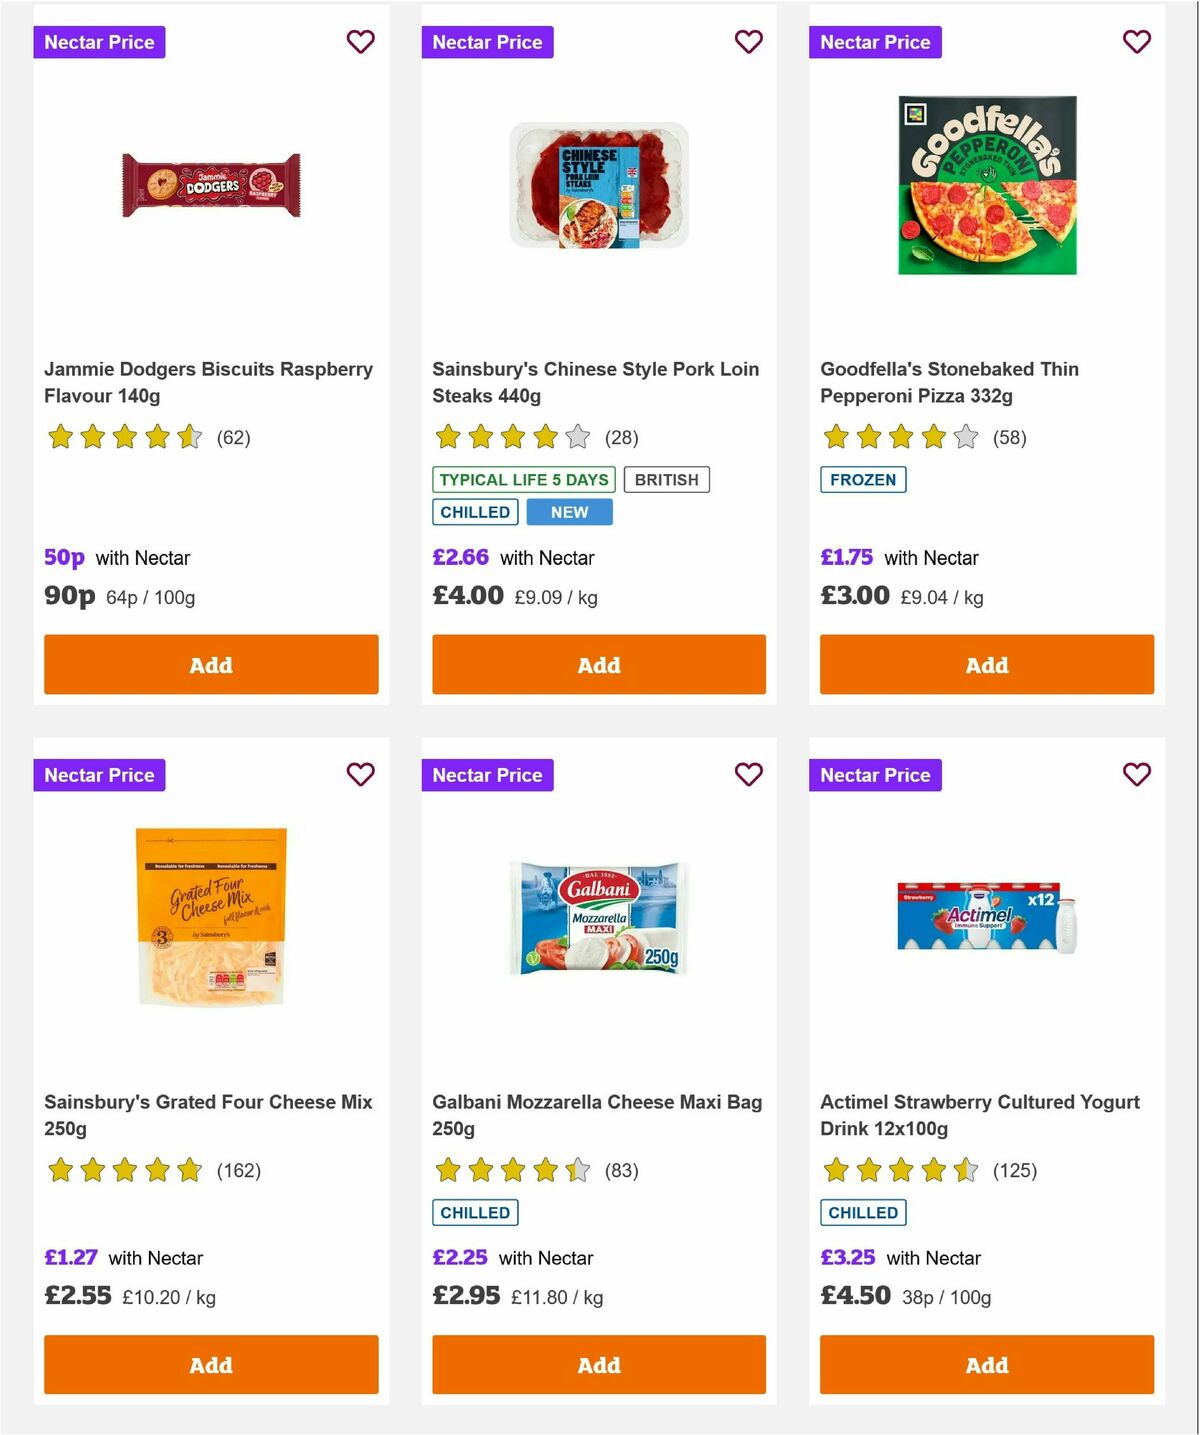Click the Nectar Price badge on the pepperoni pizza
This screenshot has width=1200, height=1435.
(x=875, y=42)
